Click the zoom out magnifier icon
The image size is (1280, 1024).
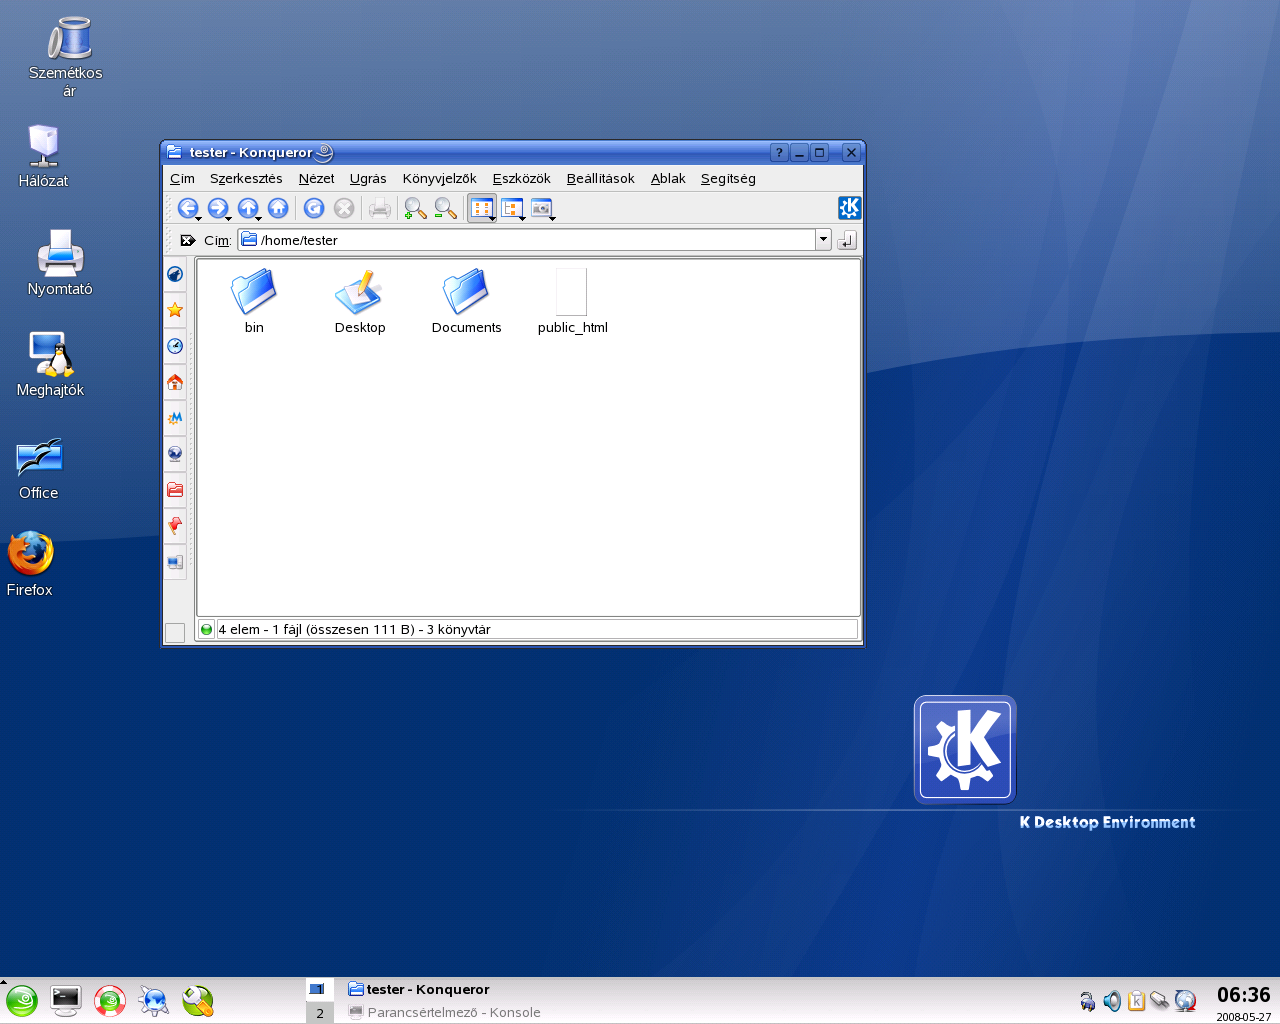coord(445,208)
